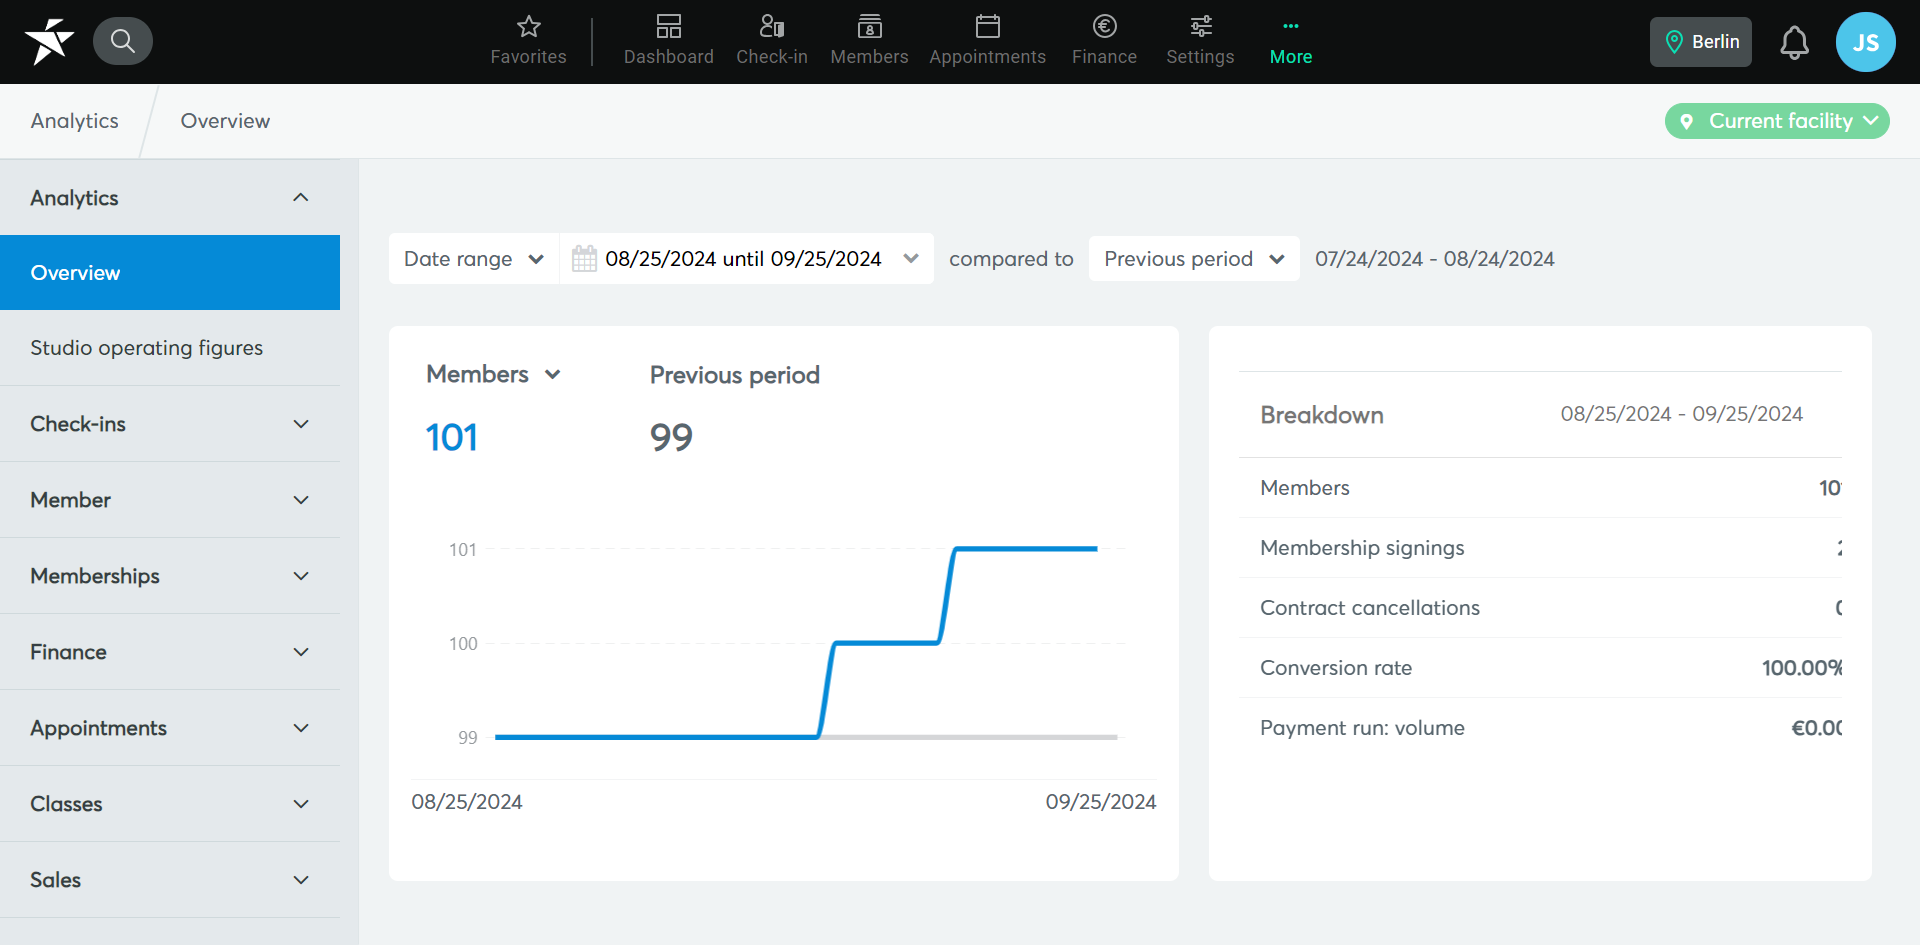Expand the Member sidebar section
The height and width of the screenshot is (945, 1920).
[x=170, y=500]
